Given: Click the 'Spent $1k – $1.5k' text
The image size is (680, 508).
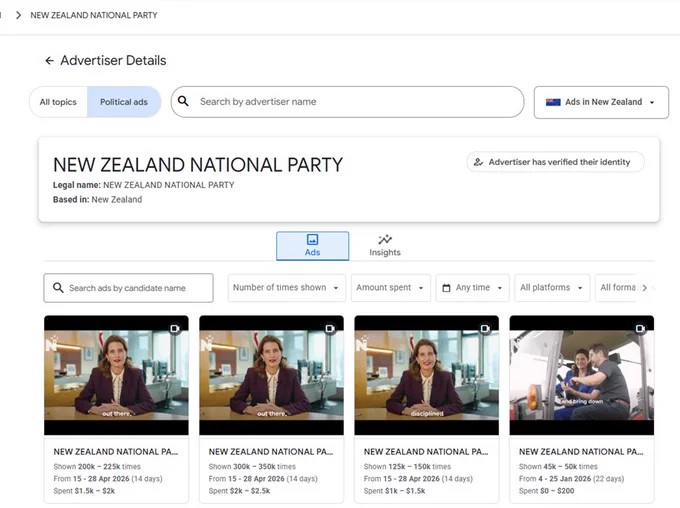Looking at the screenshot, I should coord(395,491).
